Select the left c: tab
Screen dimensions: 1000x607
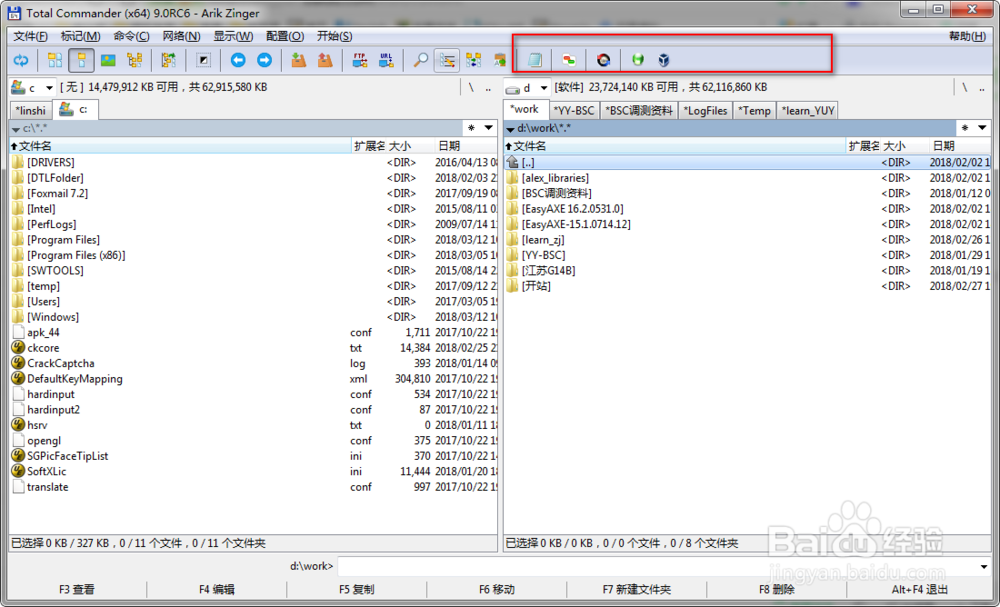tap(75, 110)
